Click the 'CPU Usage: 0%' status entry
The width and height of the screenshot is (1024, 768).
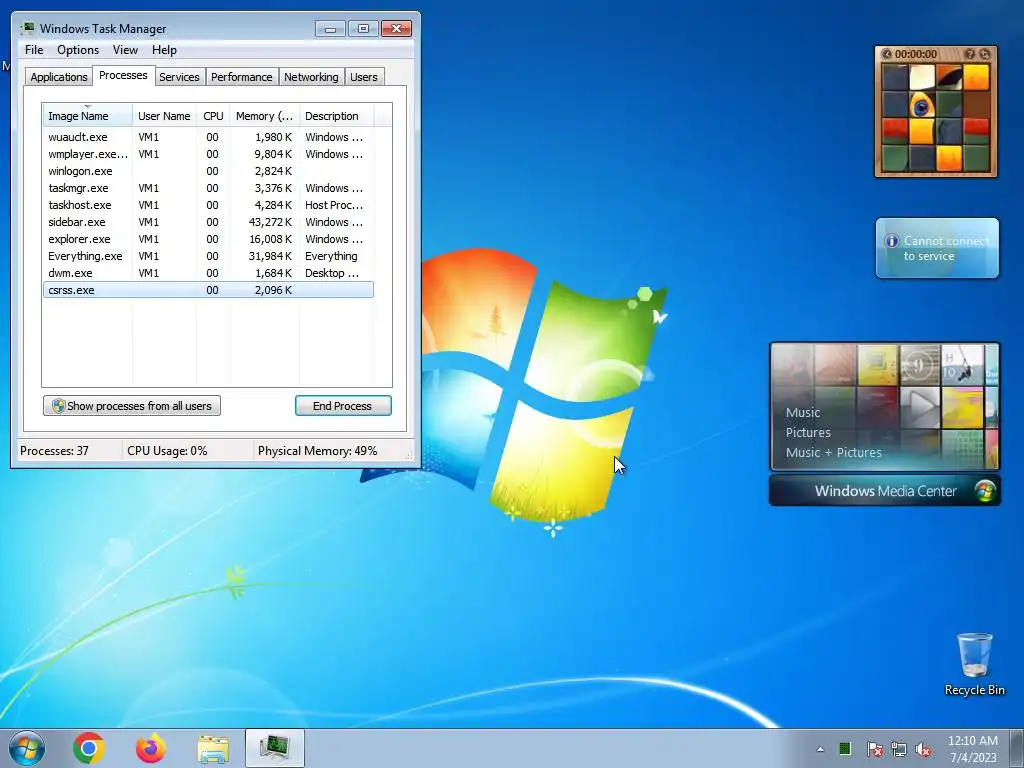[x=167, y=451]
